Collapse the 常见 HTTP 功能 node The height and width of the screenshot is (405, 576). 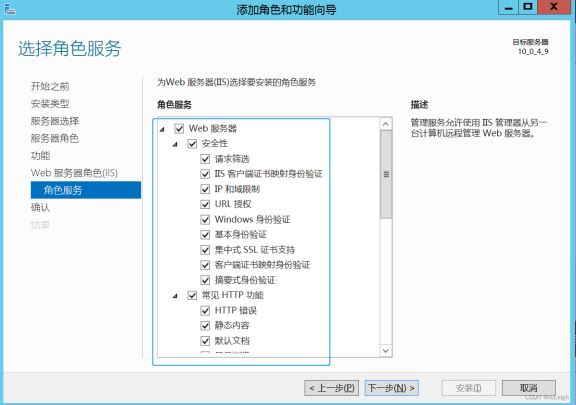coord(175,296)
